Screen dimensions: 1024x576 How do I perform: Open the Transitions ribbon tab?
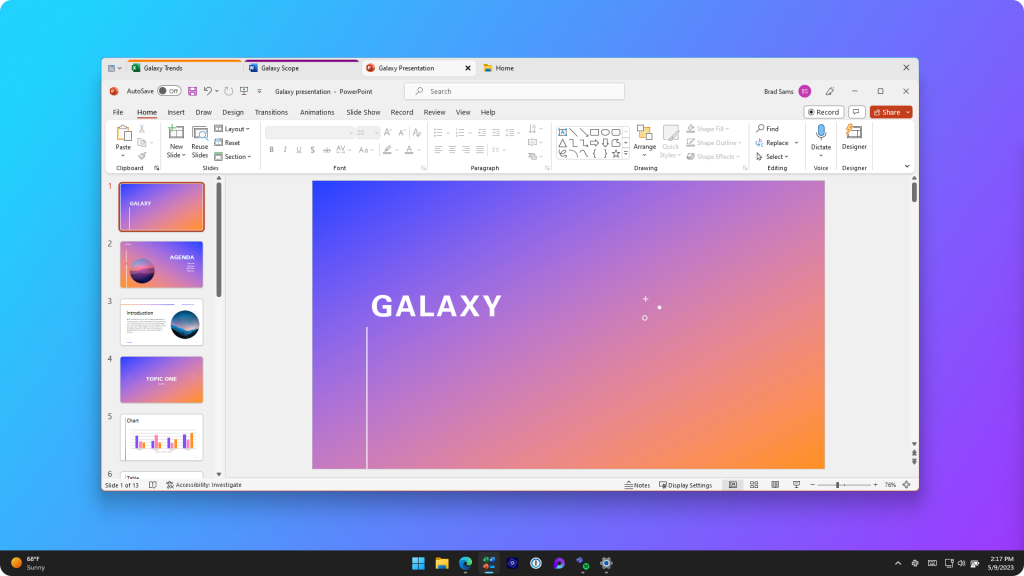pos(271,112)
